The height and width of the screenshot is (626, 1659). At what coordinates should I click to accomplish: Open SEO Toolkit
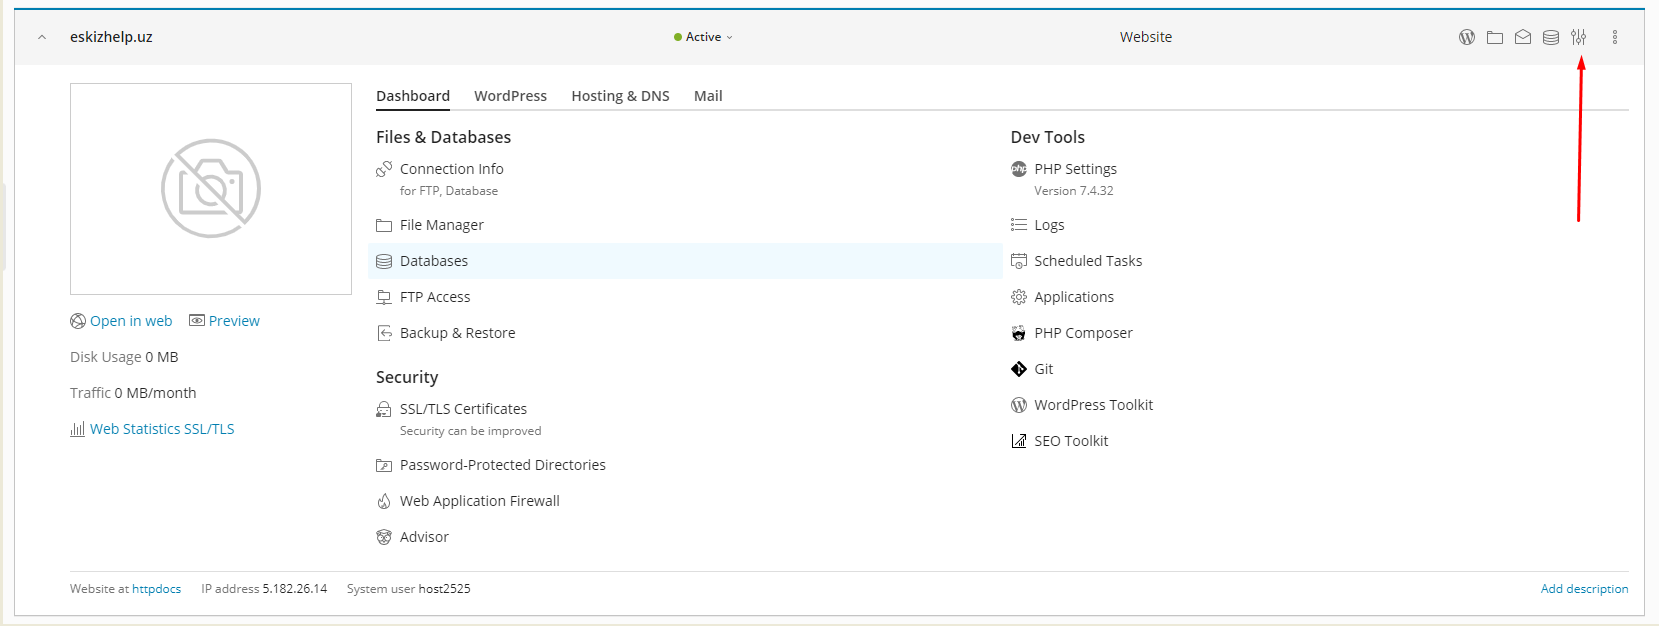[x=1070, y=441]
